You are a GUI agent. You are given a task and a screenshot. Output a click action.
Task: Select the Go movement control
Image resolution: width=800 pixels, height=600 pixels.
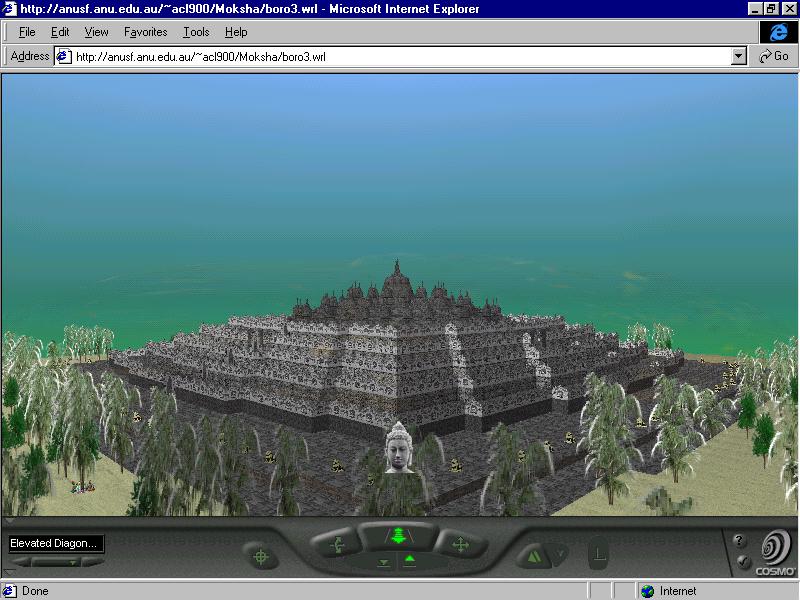(397, 537)
